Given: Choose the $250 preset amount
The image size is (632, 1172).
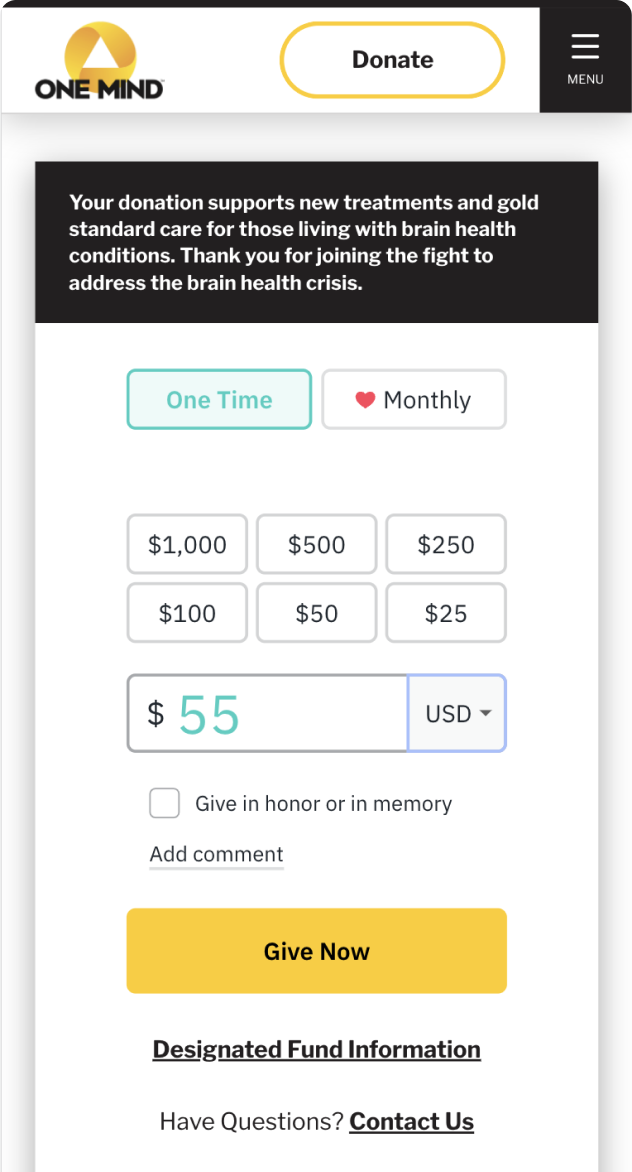Looking at the screenshot, I should [446, 545].
